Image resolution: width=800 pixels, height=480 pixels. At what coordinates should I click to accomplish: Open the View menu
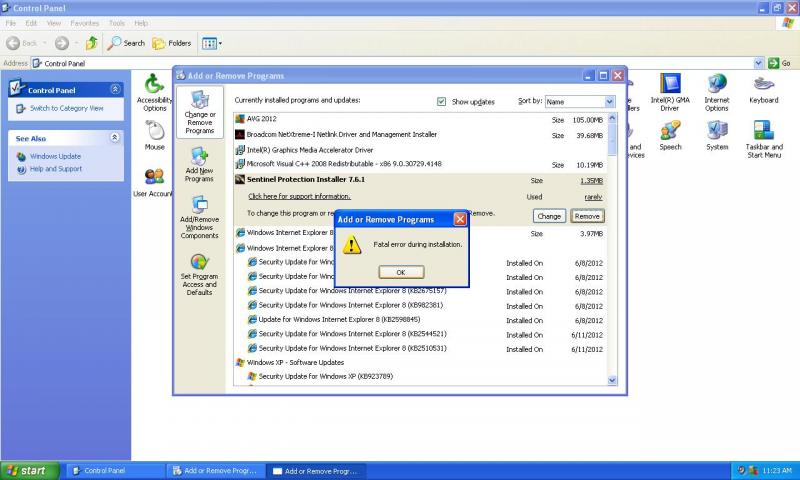click(x=54, y=23)
